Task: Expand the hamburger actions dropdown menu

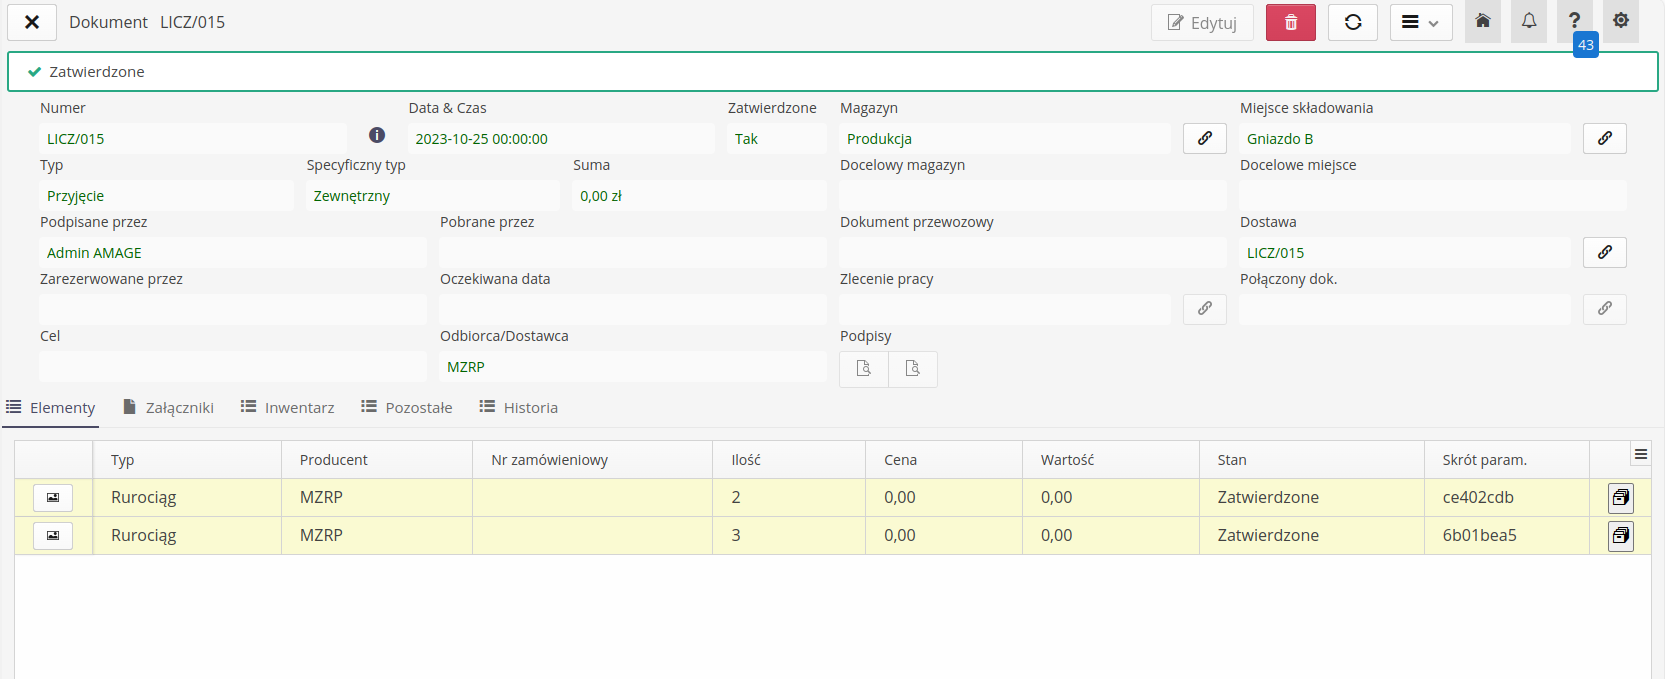Action: point(1420,22)
